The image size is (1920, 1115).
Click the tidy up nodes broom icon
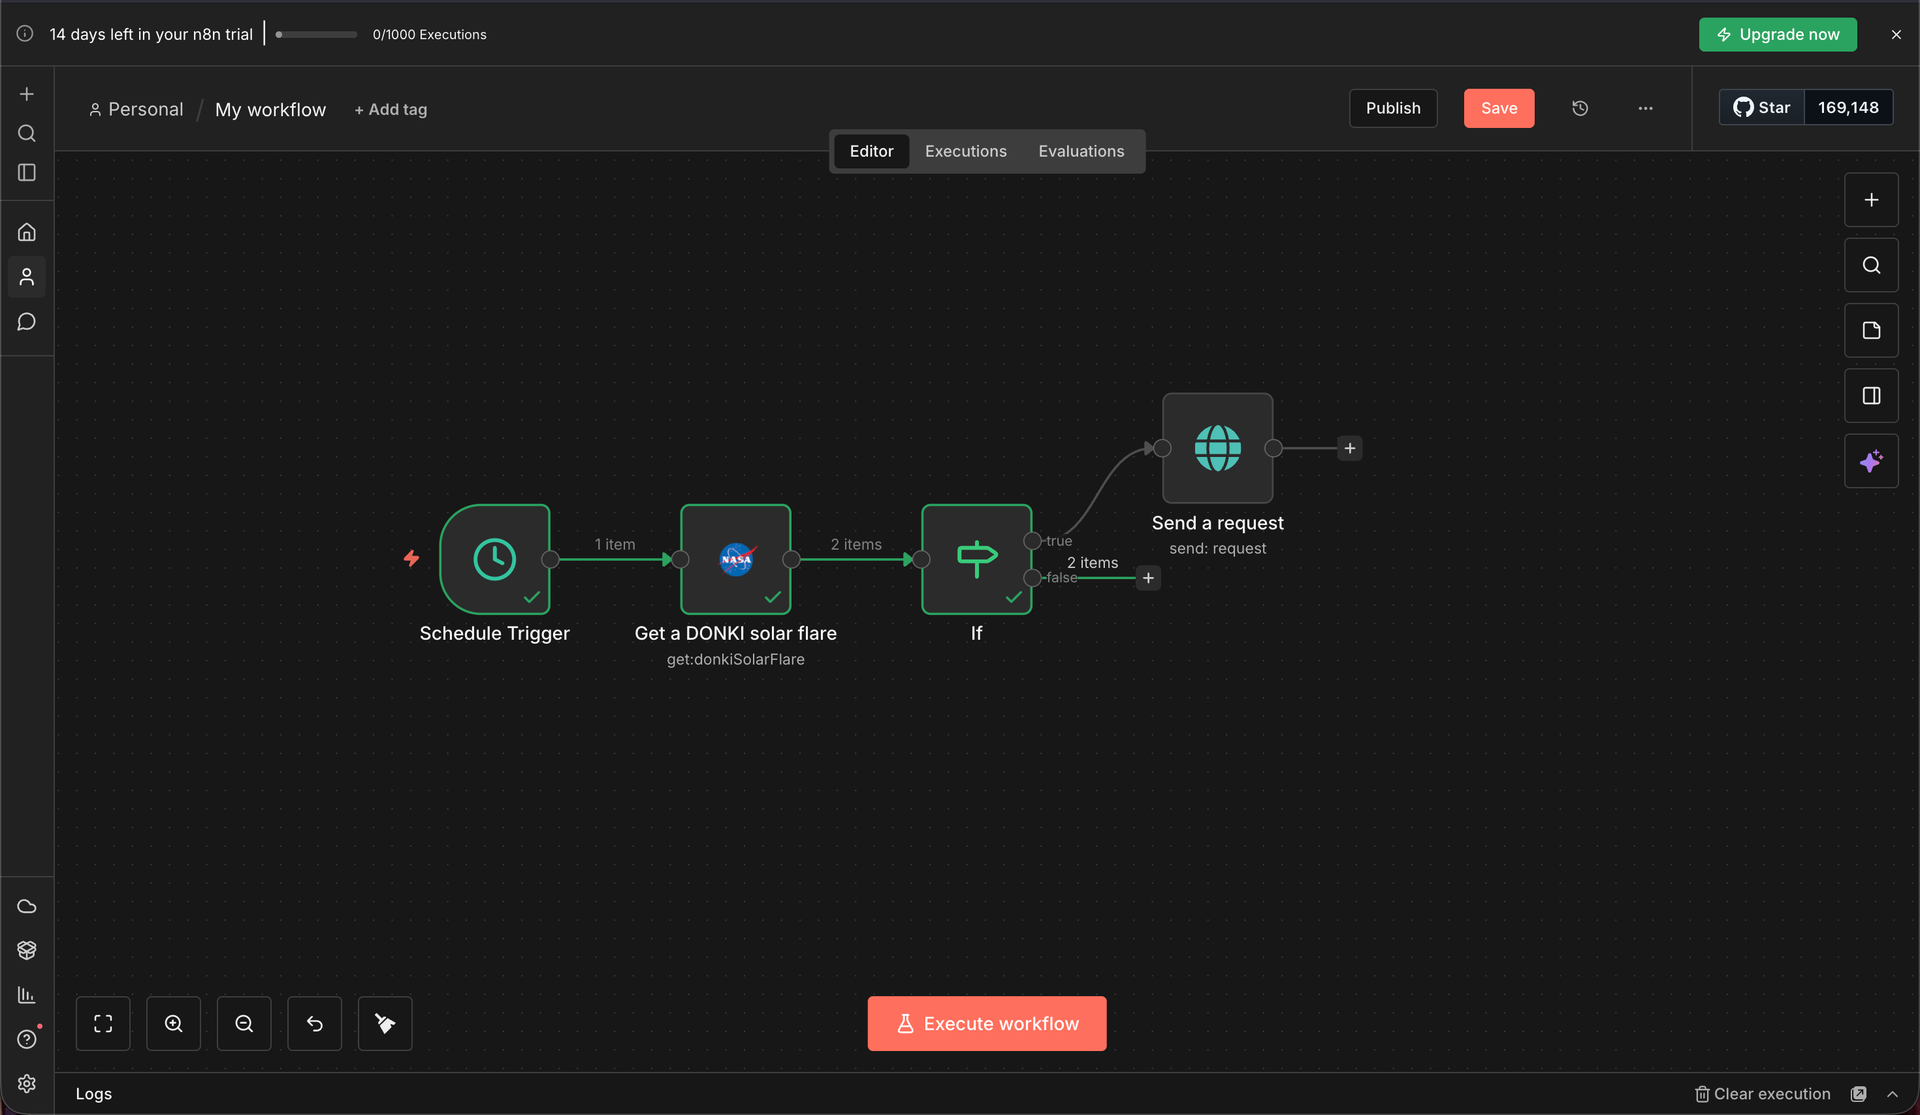pyautogui.click(x=385, y=1023)
